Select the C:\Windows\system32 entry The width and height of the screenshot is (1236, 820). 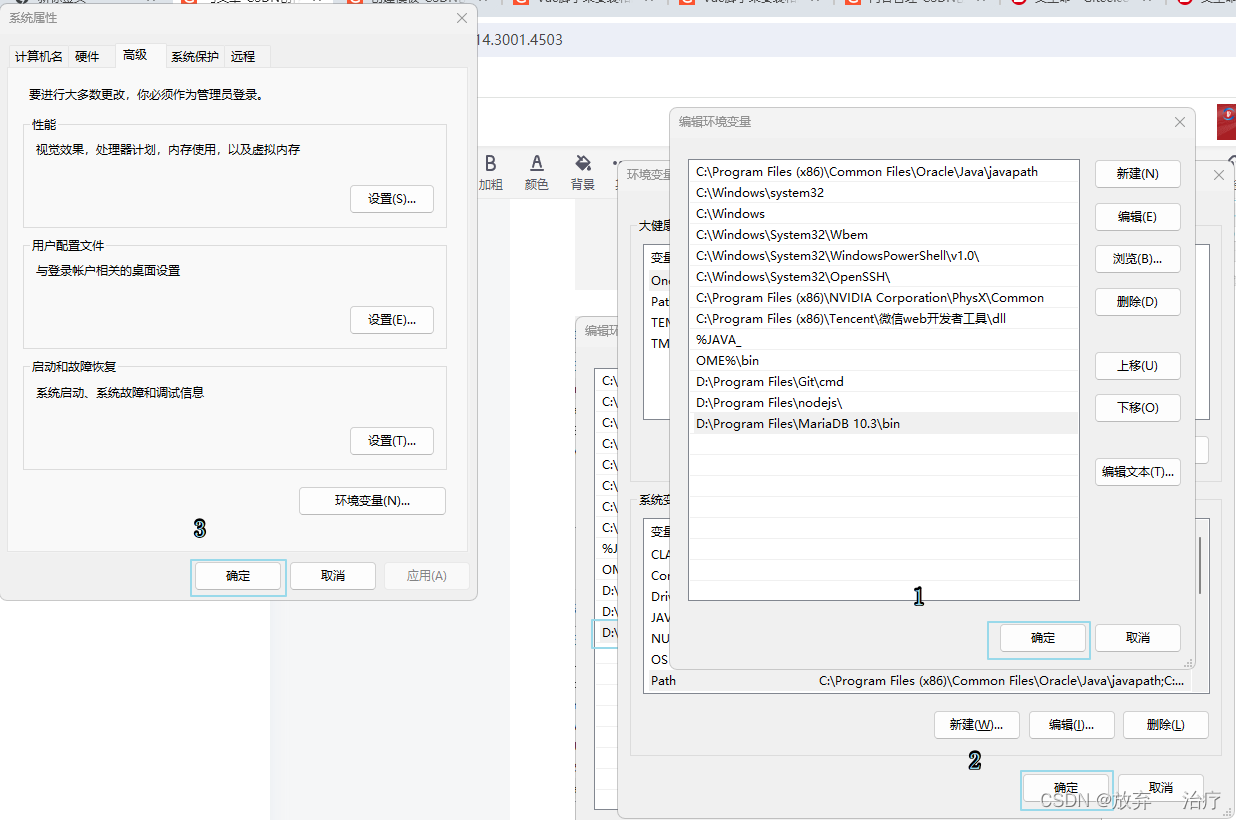[884, 193]
